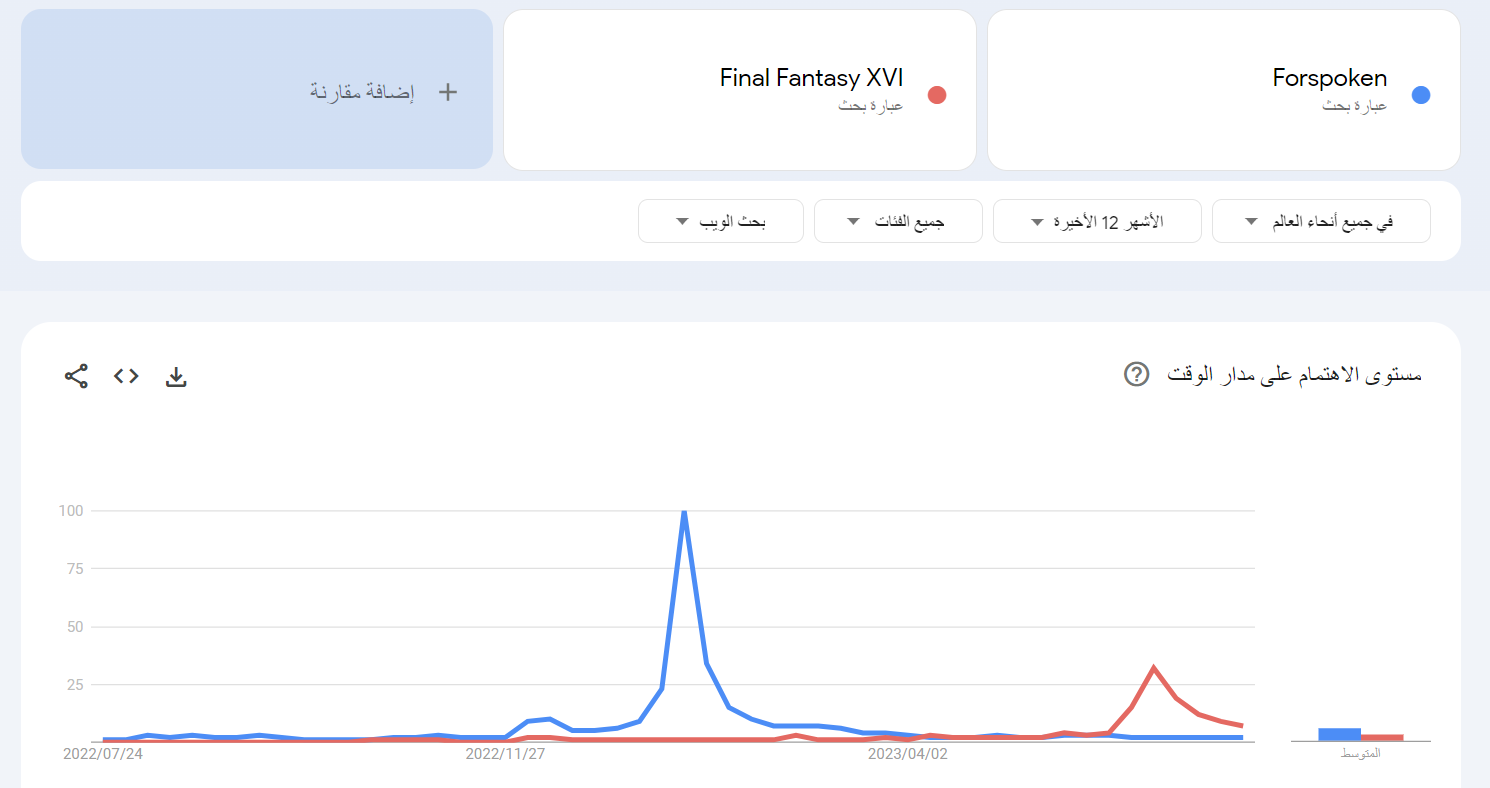Image resolution: width=1490 pixels, height=788 pixels.
Task: Open the all categories dropdown
Action: (898, 221)
